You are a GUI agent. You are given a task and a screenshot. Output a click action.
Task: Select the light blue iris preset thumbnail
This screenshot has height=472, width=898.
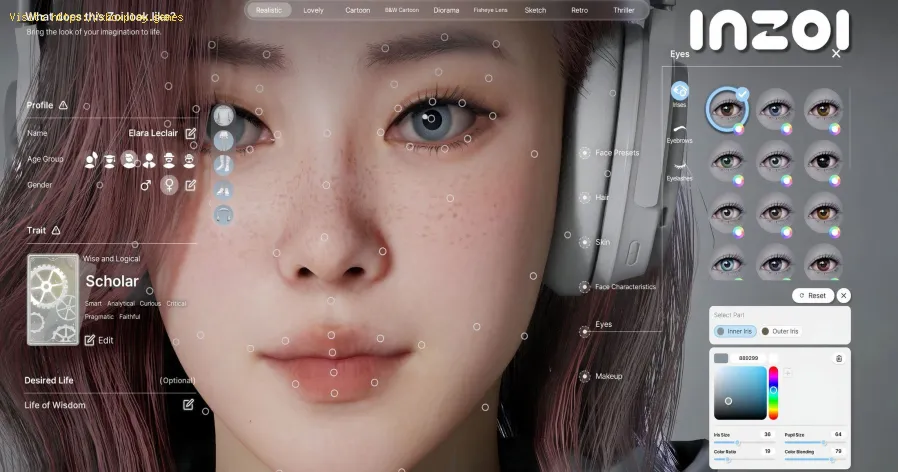point(727,263)
